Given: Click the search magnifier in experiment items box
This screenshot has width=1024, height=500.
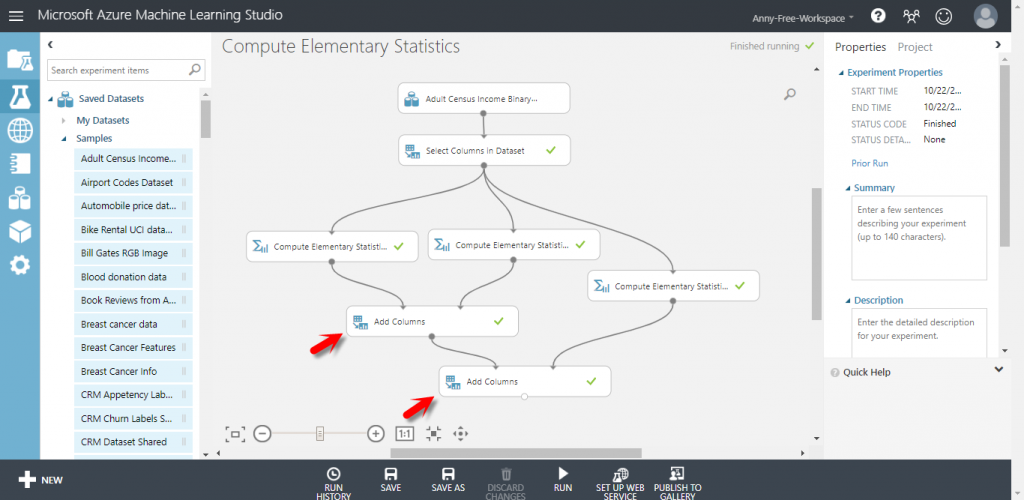Looking at the screenshot, I should point(195,70).
